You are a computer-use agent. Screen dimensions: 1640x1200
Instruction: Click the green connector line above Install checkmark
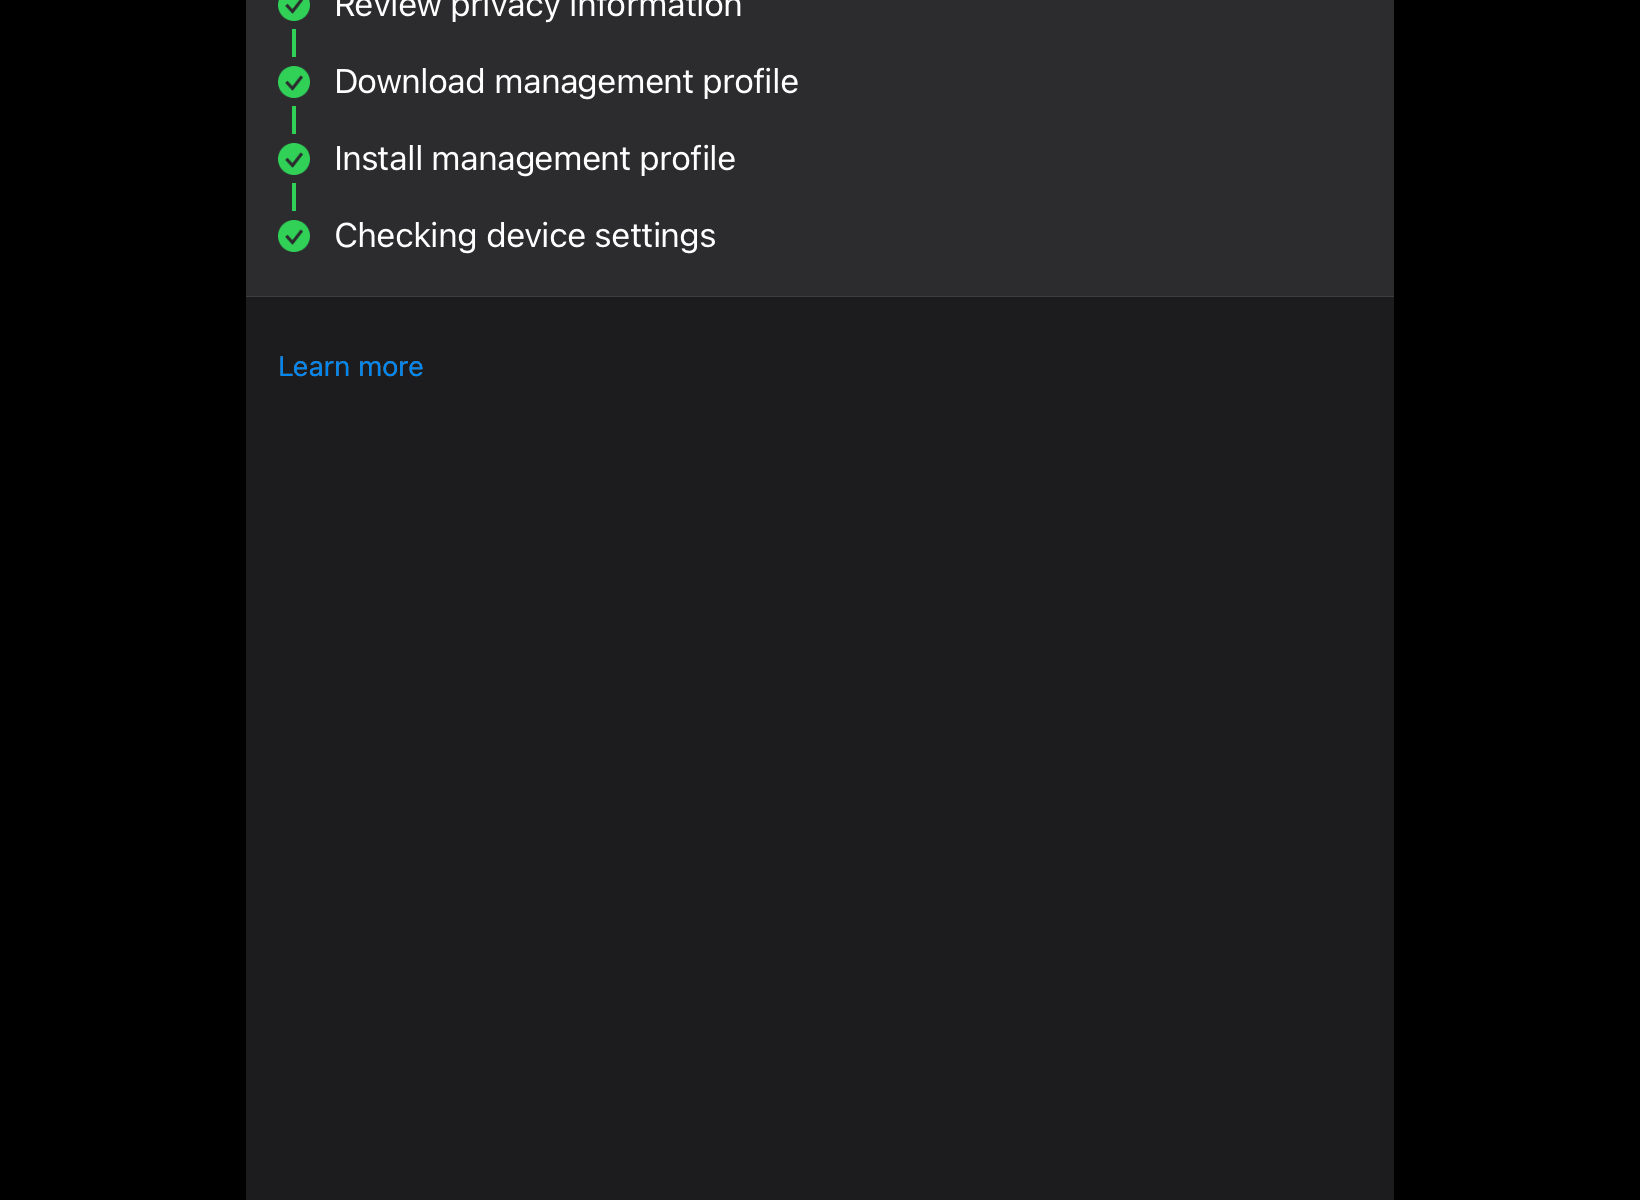[294, 120]
